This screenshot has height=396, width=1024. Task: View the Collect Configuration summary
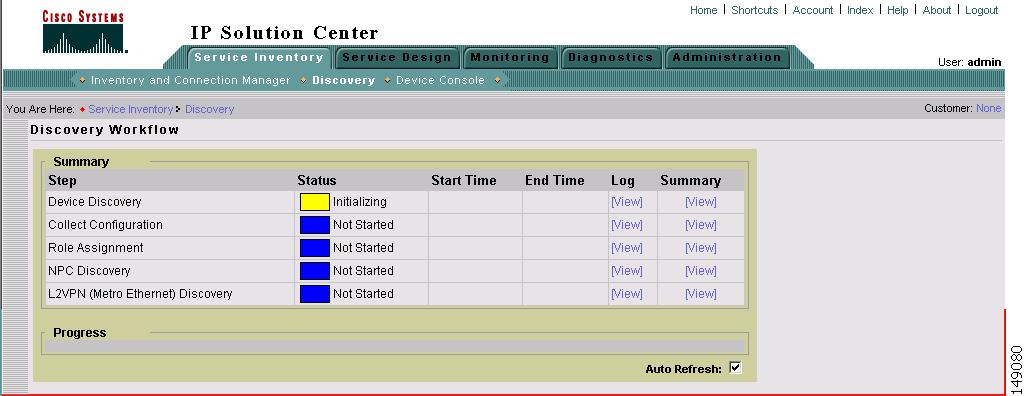pyautogui.click(x=701, y=225)
